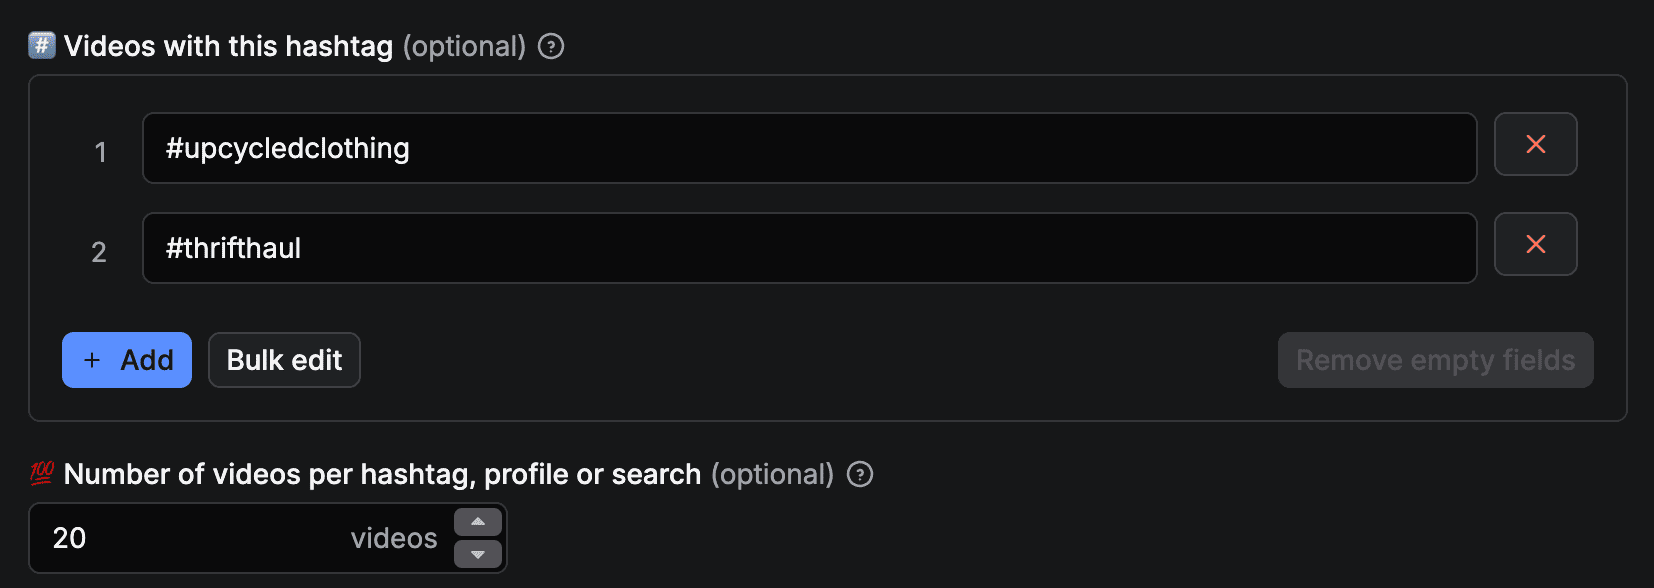Increase videos count with the up stepper arrow
This screenshot has height=588, width=1654.
[x=478, y=521]
